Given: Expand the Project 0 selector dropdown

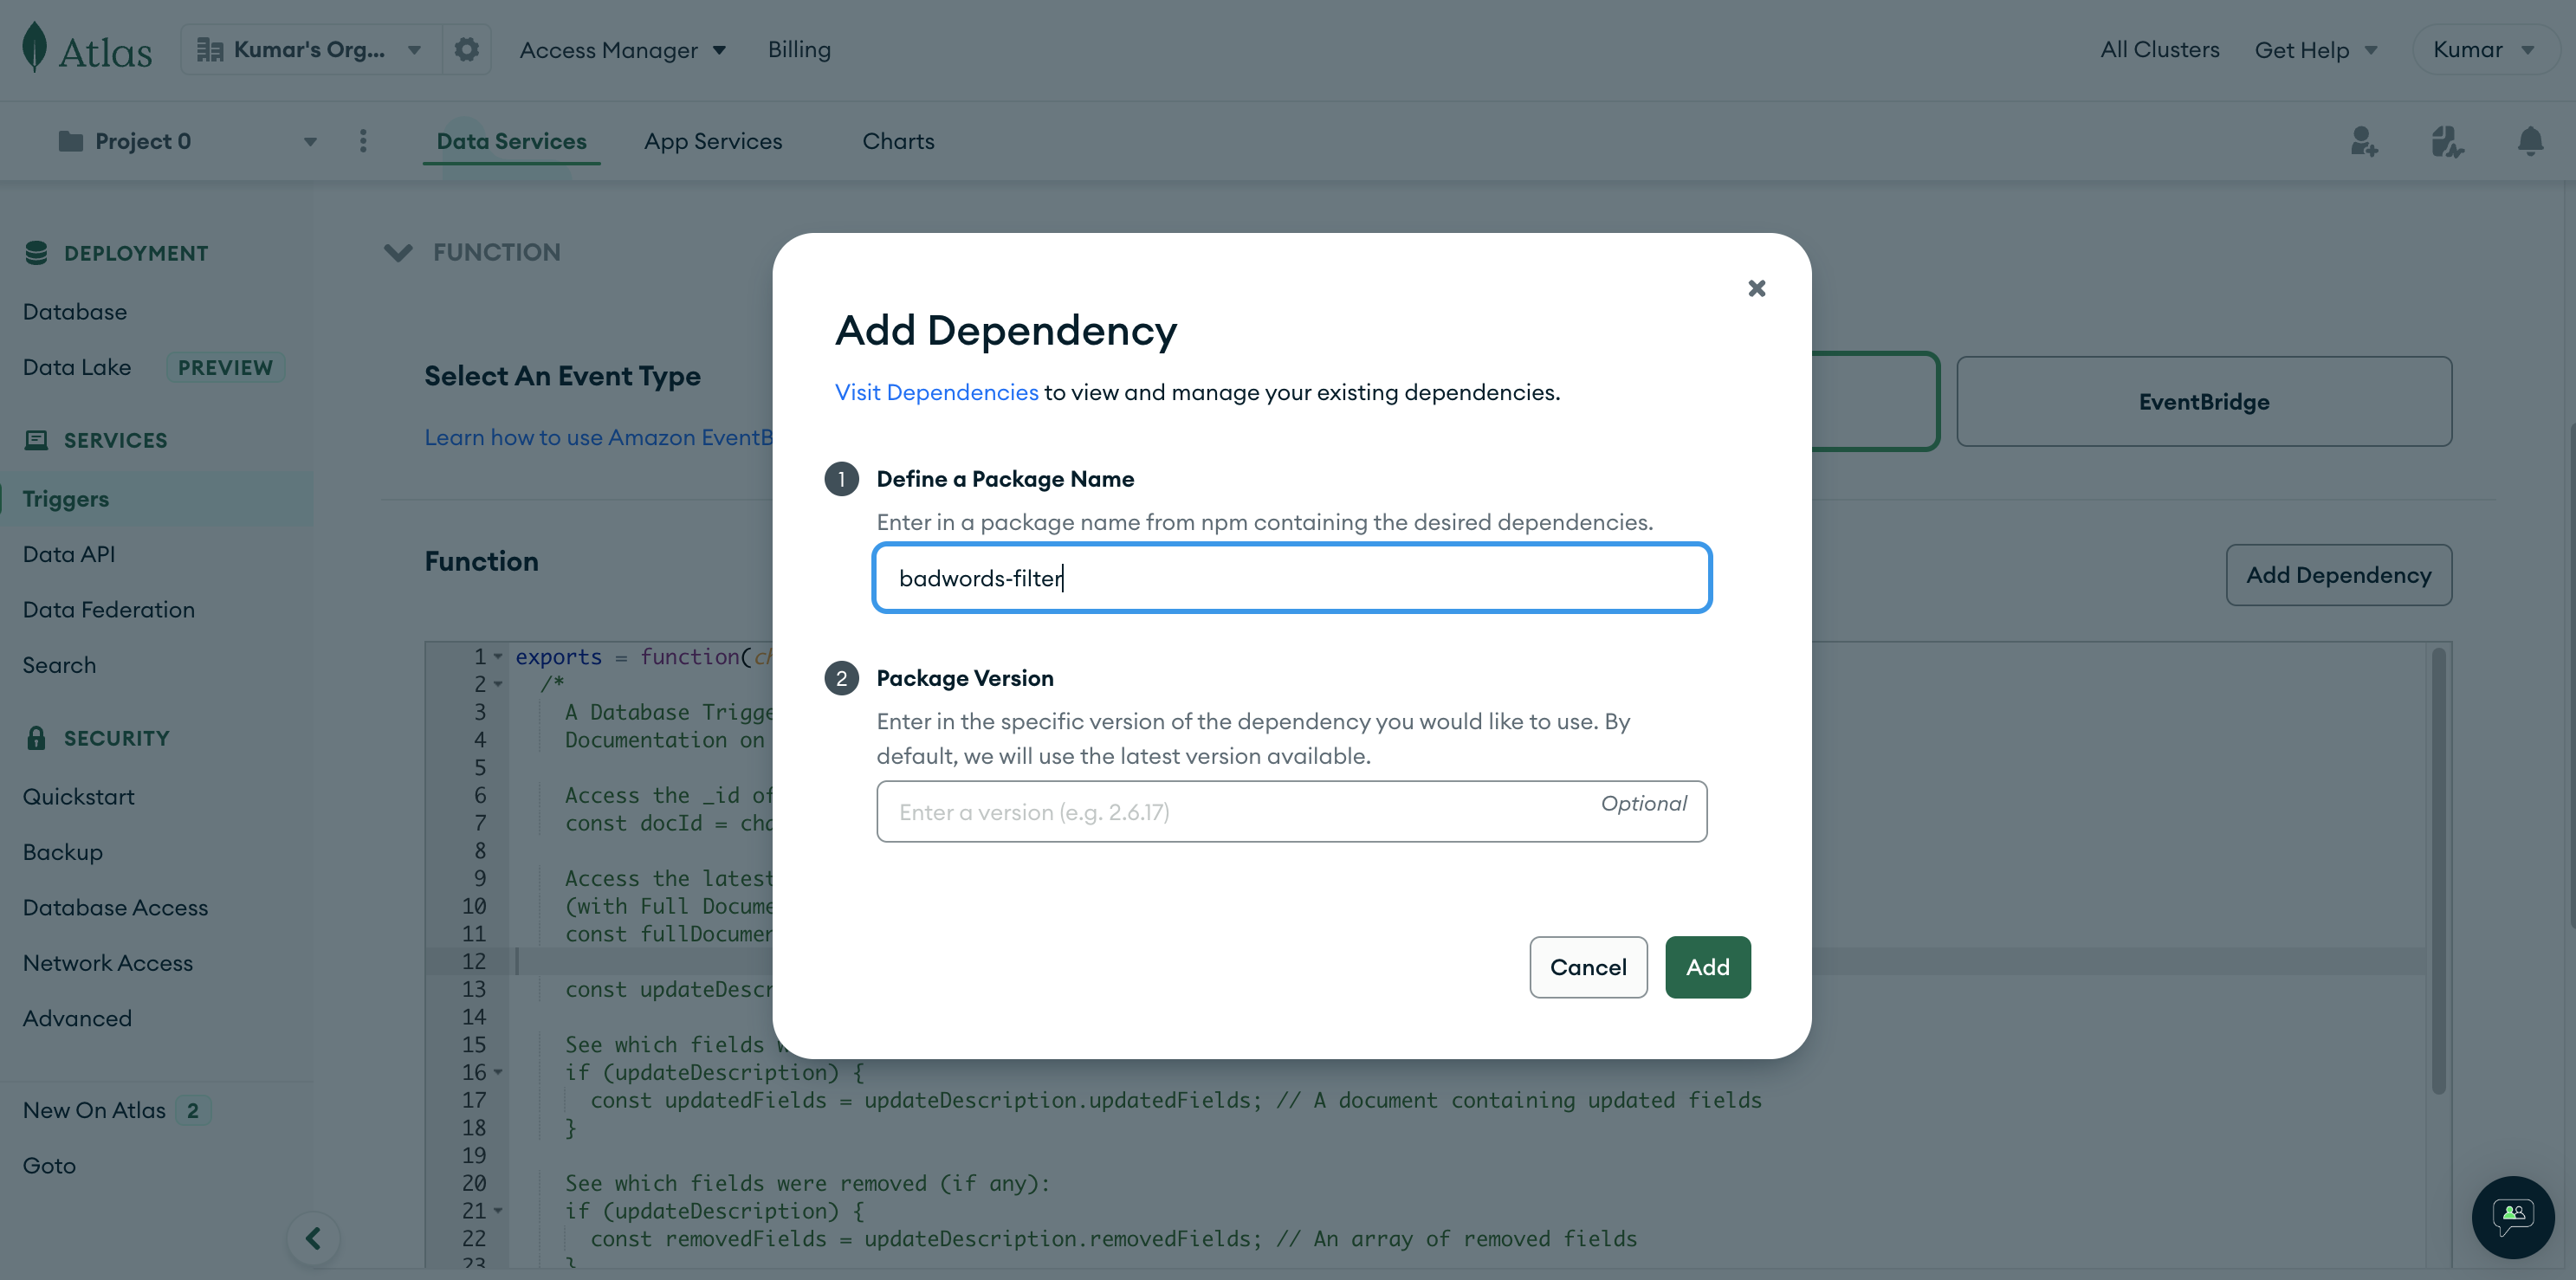Looking at the screenshot, I should [x=310, y=142].
